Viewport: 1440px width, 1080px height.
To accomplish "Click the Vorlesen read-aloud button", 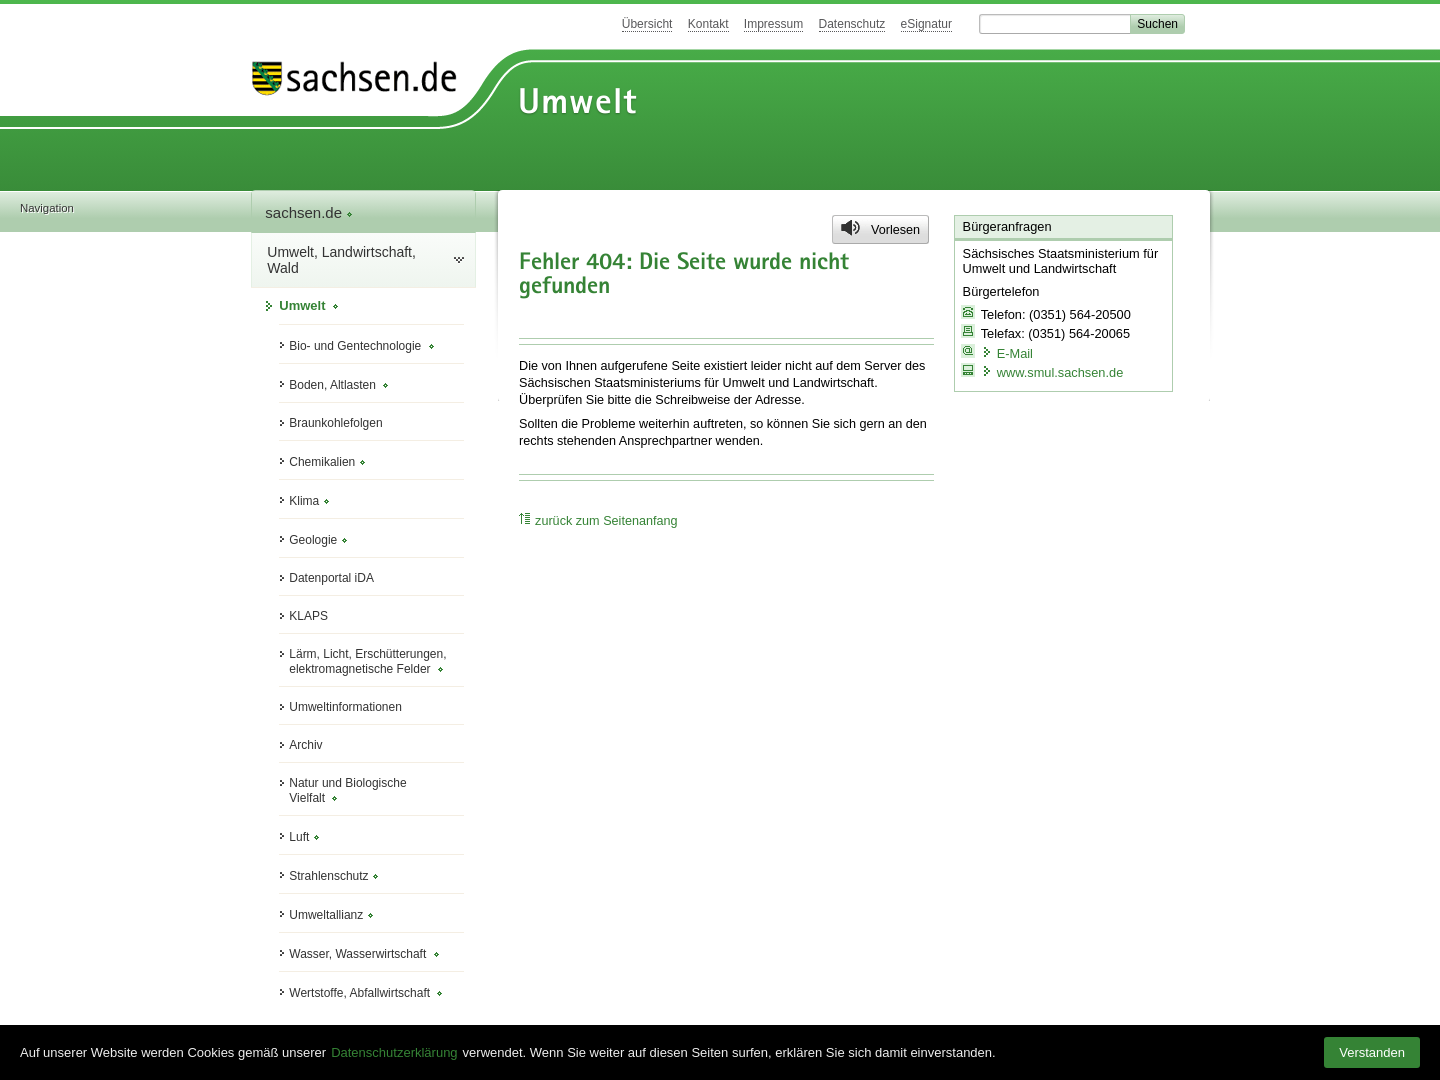I will click(880, 229).
